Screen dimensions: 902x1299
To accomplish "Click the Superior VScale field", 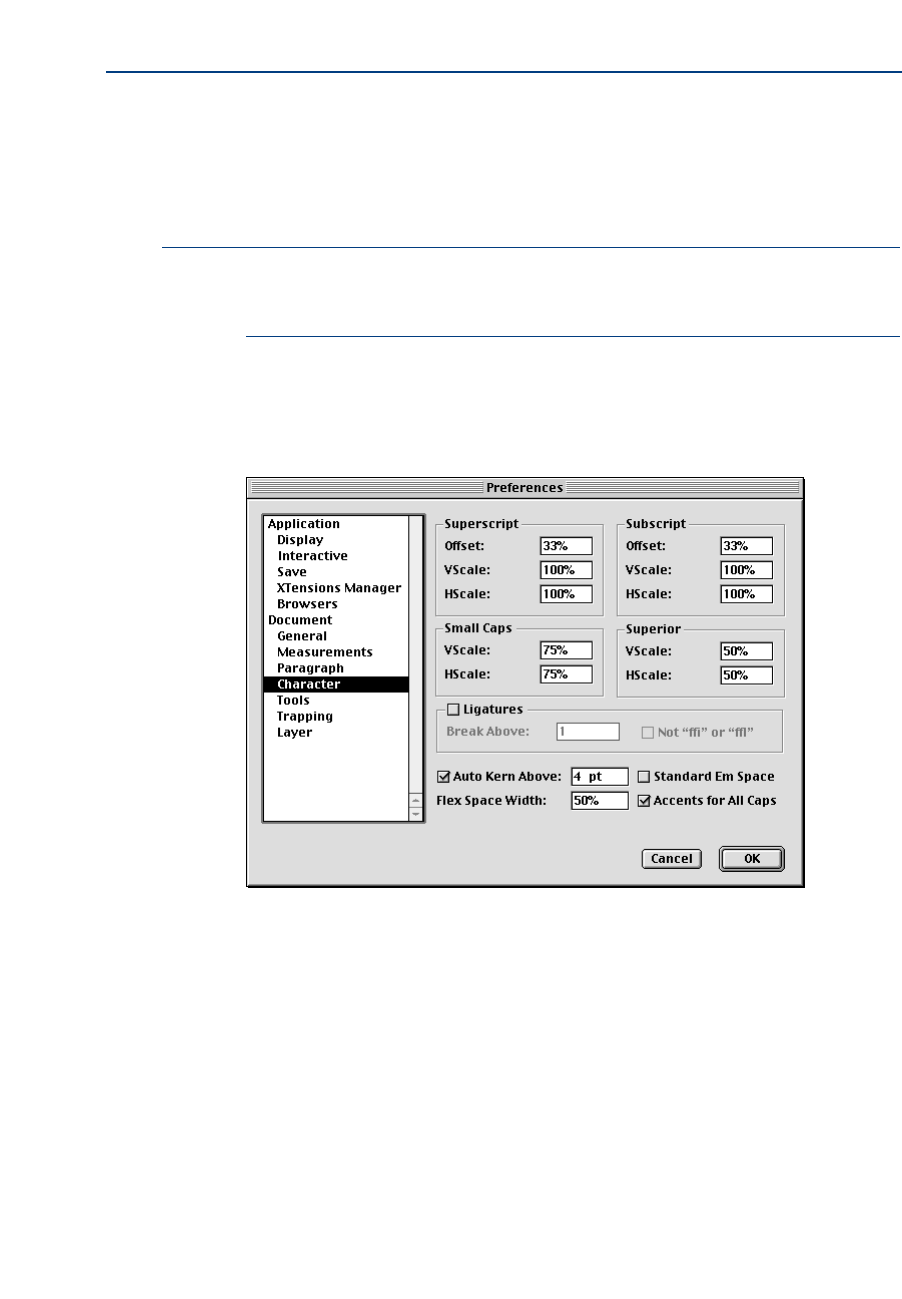I will 747,651.
